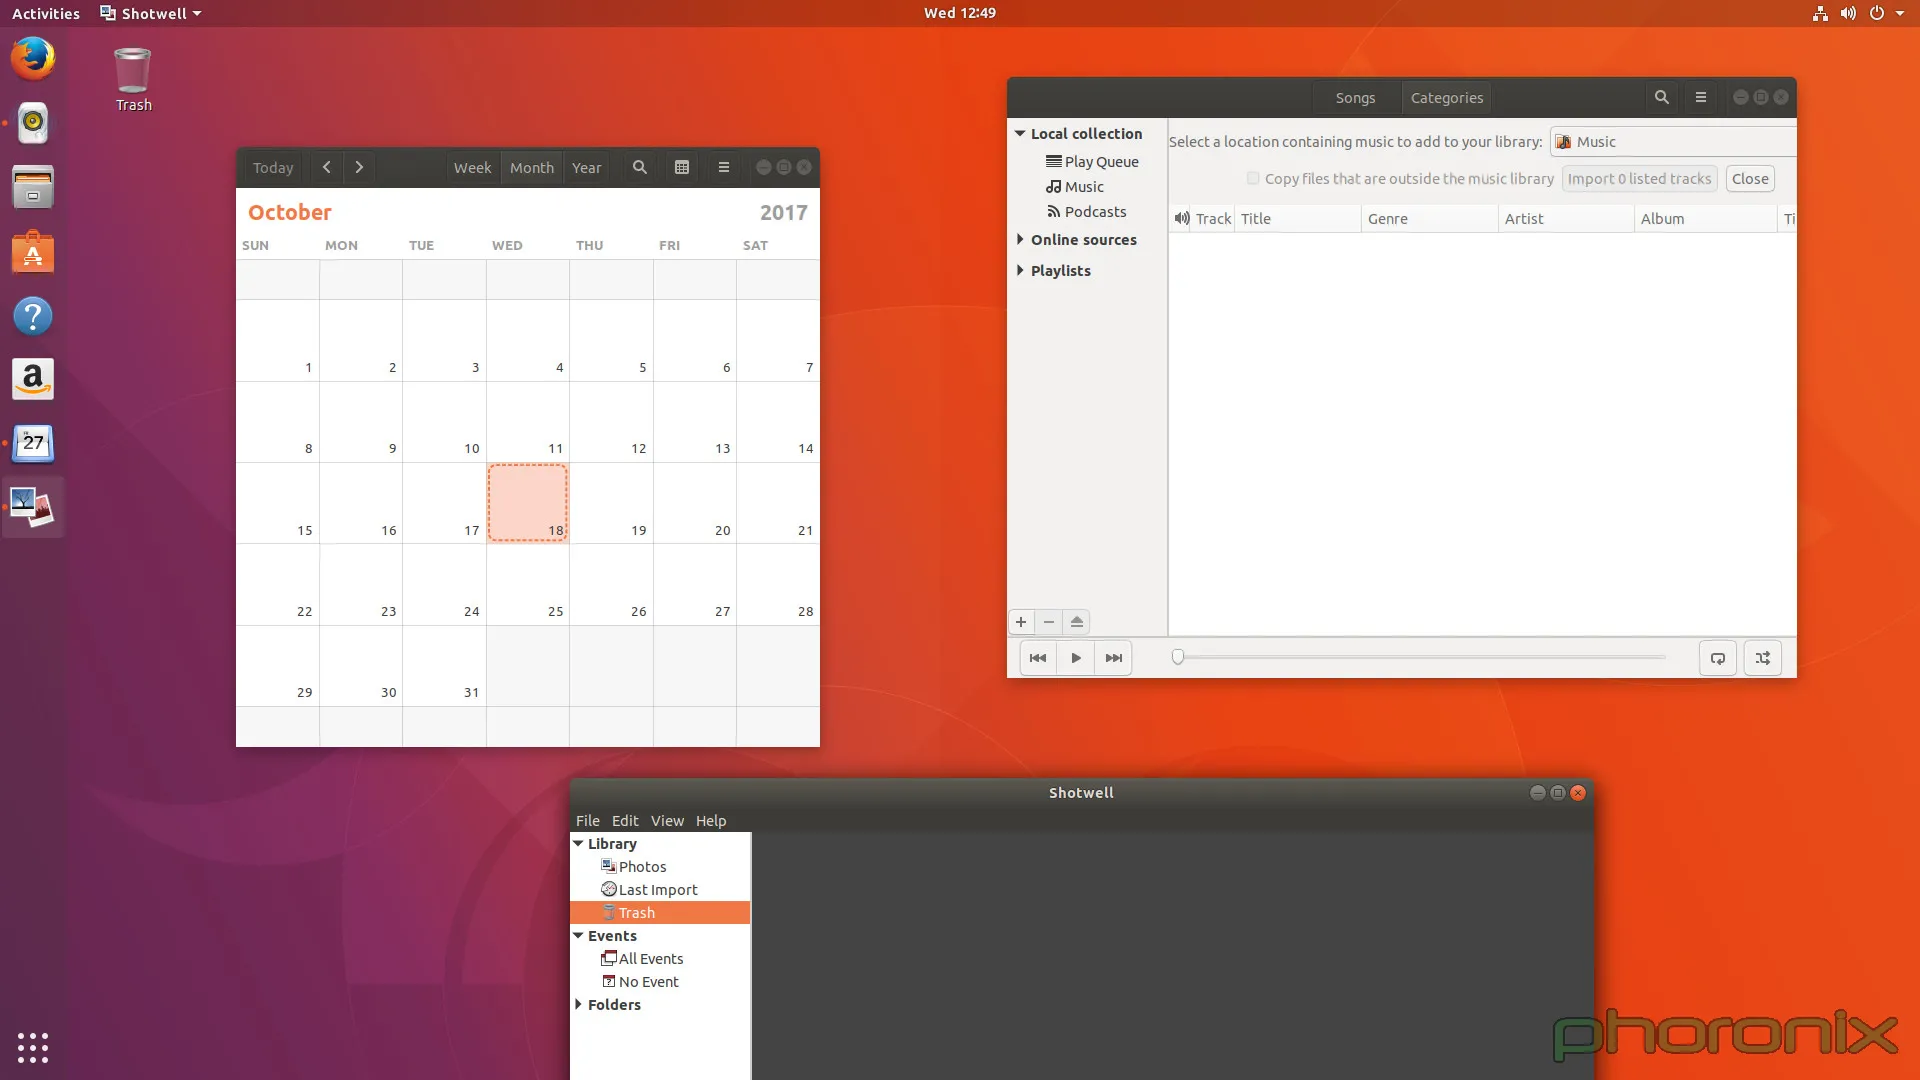Skip to next track in Rhythmbox

pyautogui.click(x=1113, y=658)
